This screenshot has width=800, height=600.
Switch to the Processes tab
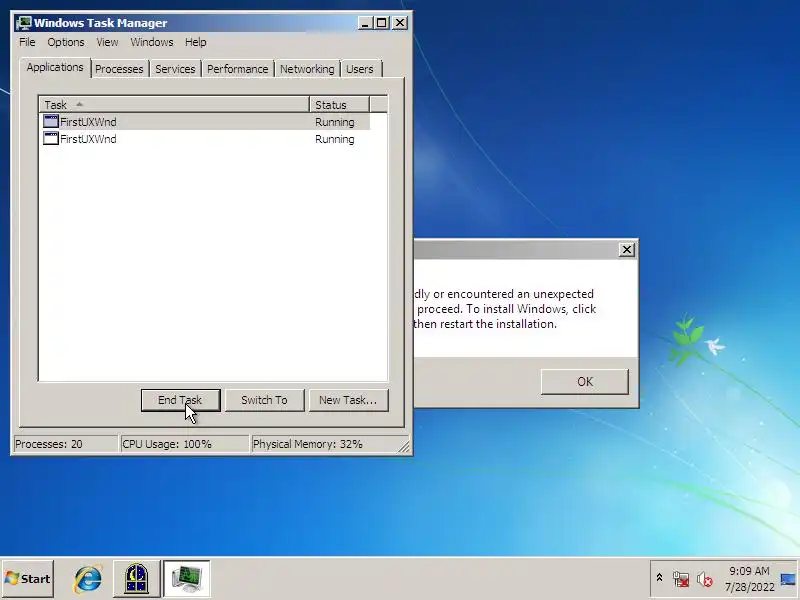pyautogui.click(x=119, y=69)
